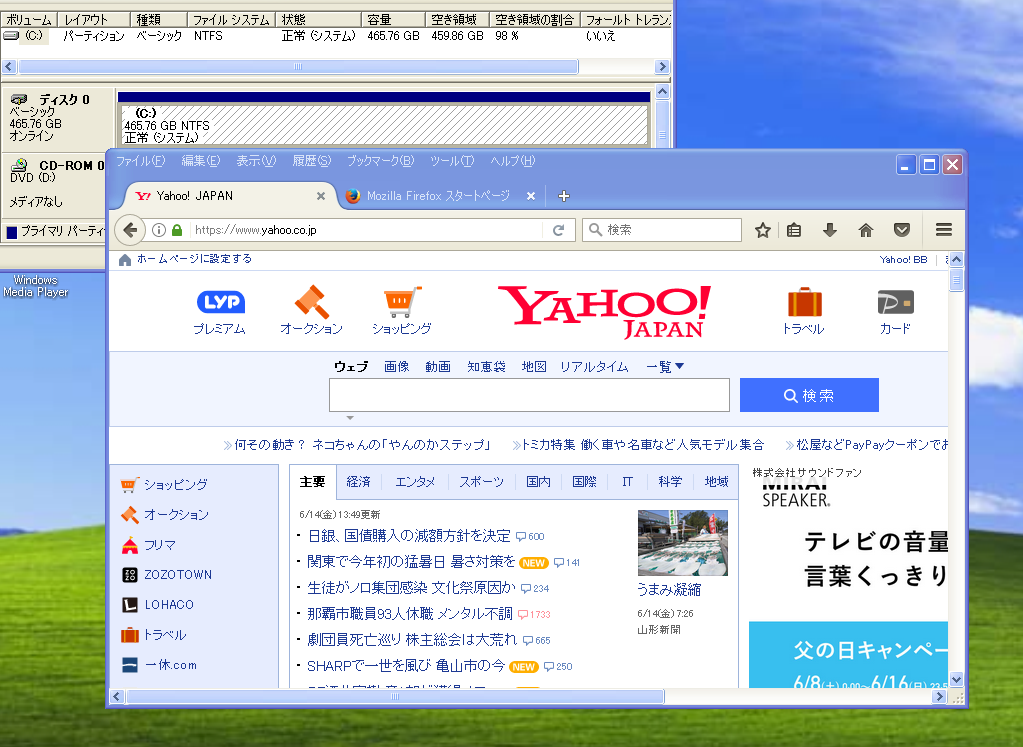Viewport: 1023px width, 747px height.
Task: Save to Pocket toolbar icon
Action: [902, 230]
